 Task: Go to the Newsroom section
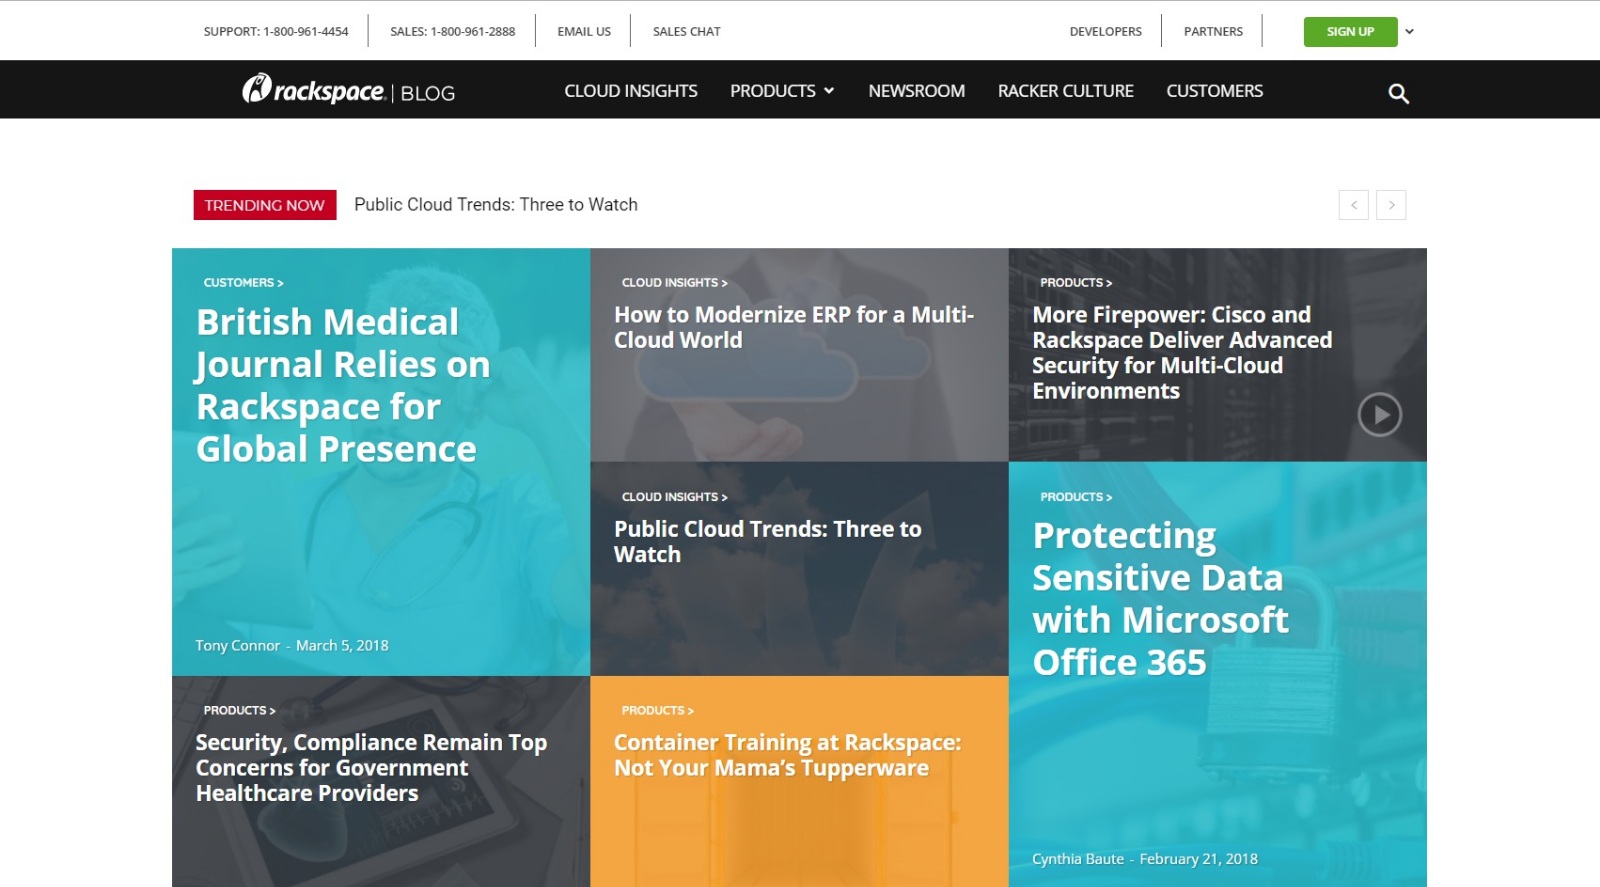917,91
